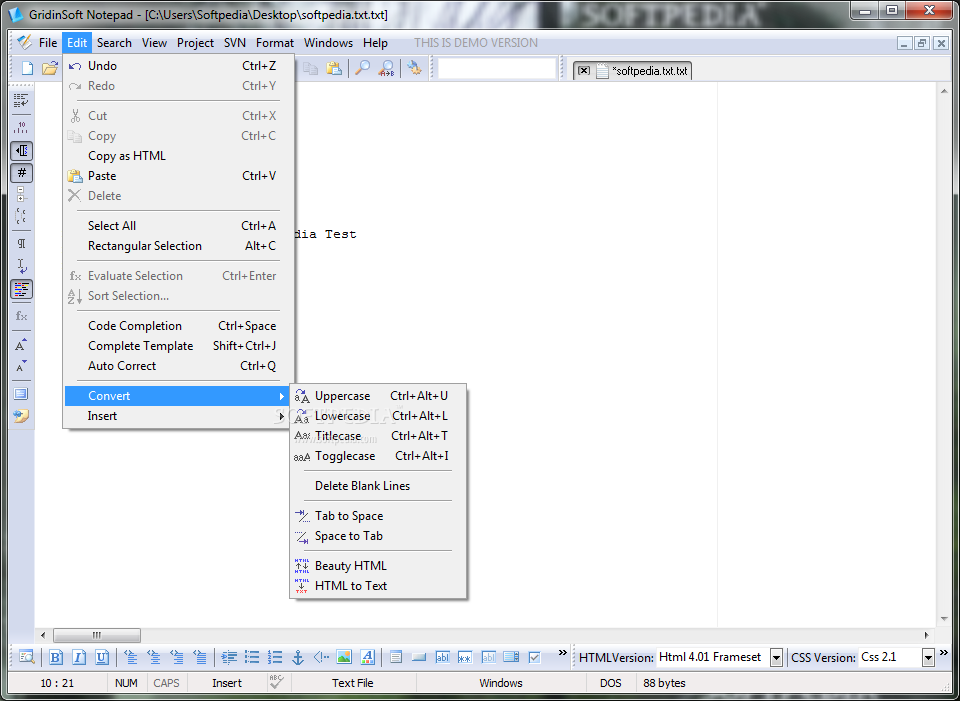Viewport: 960px width, 701px height.
Task: Click the password field (asterisks) icon
Action: pyautogui.click(x=465, y=658)
